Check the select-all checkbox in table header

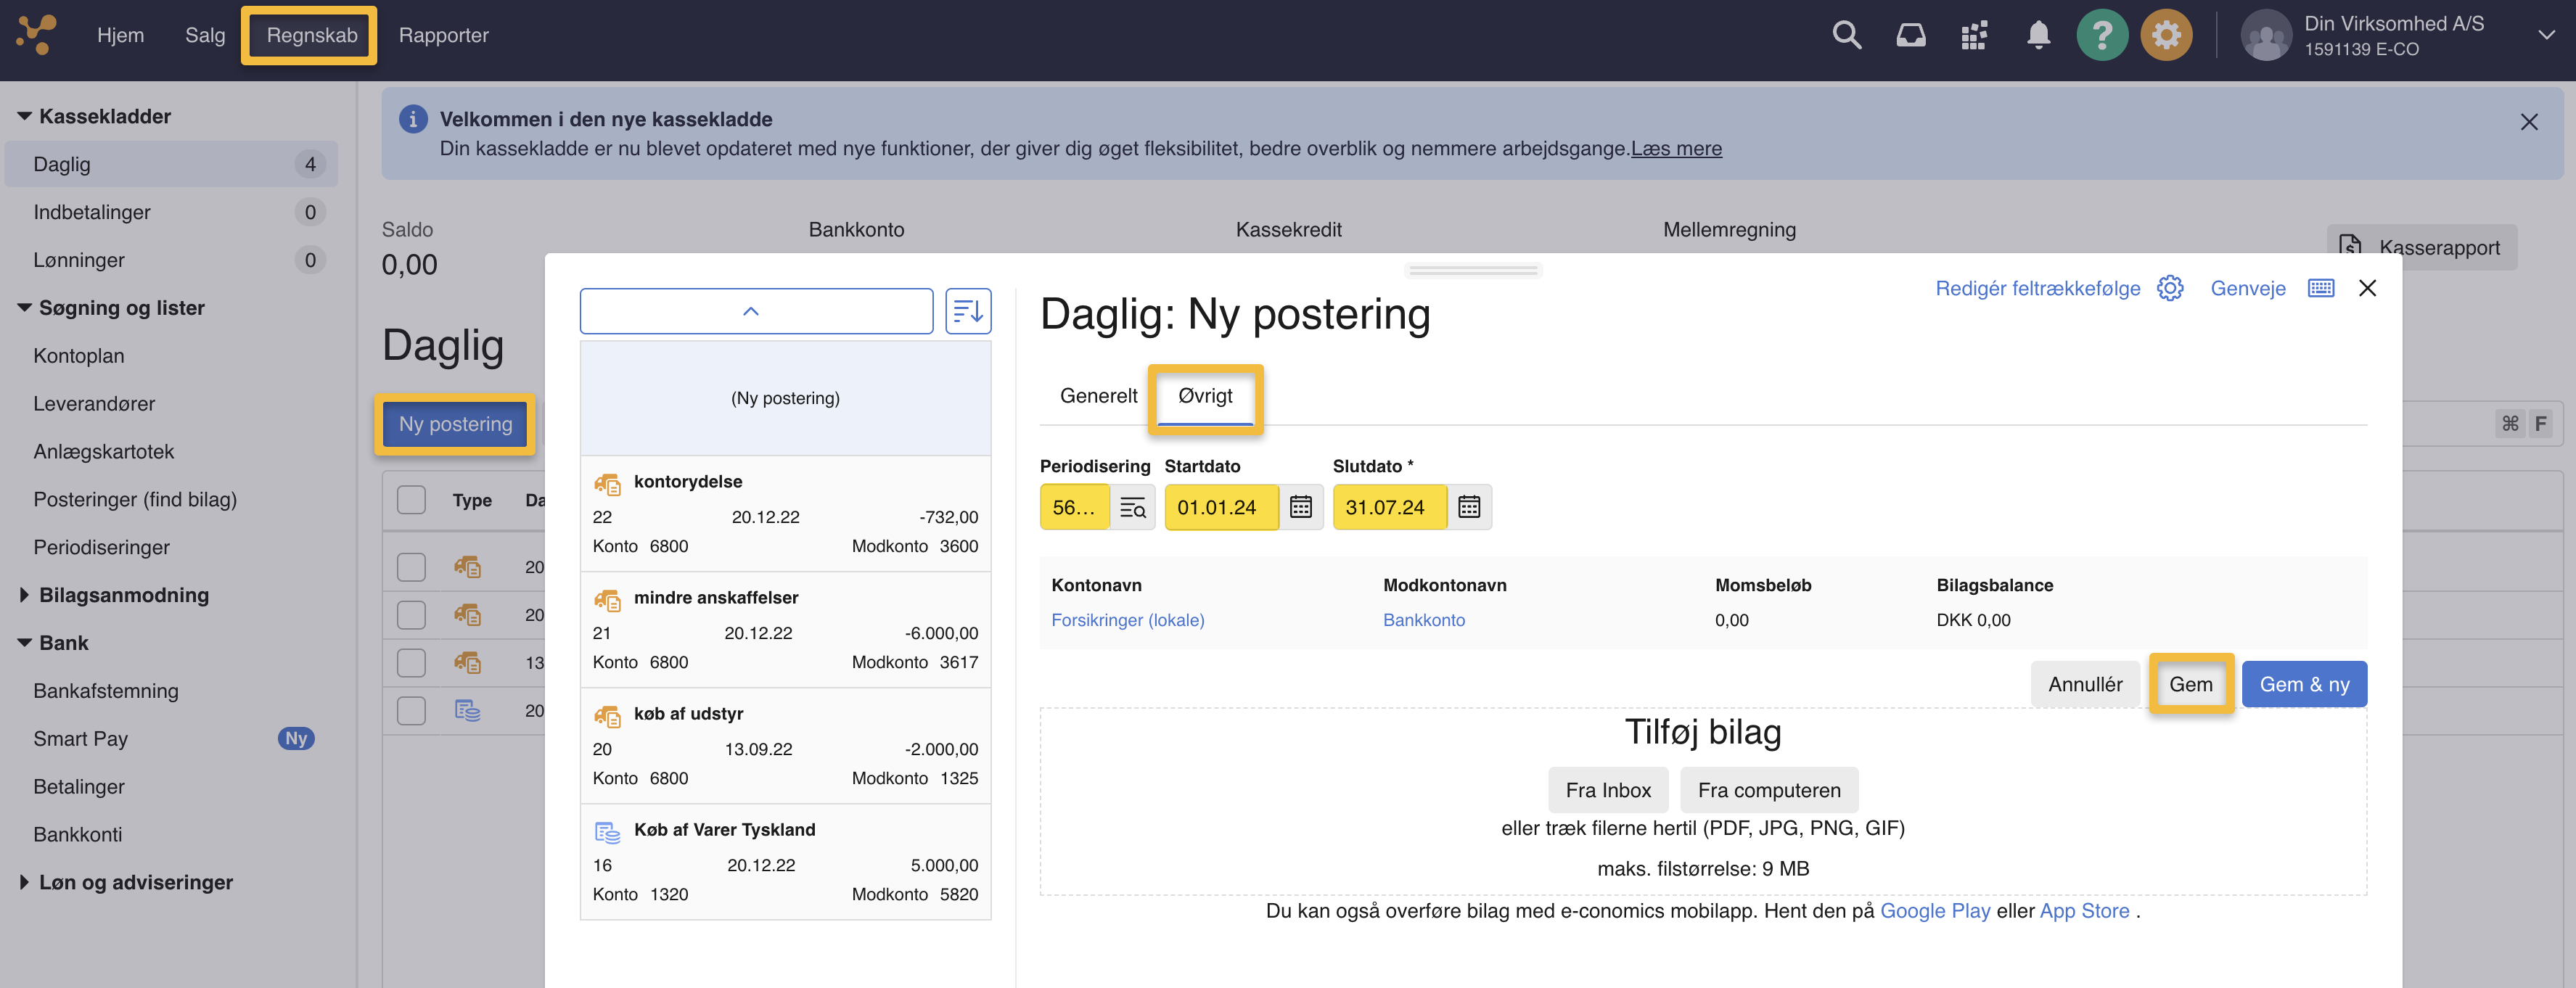pos(411,500)
